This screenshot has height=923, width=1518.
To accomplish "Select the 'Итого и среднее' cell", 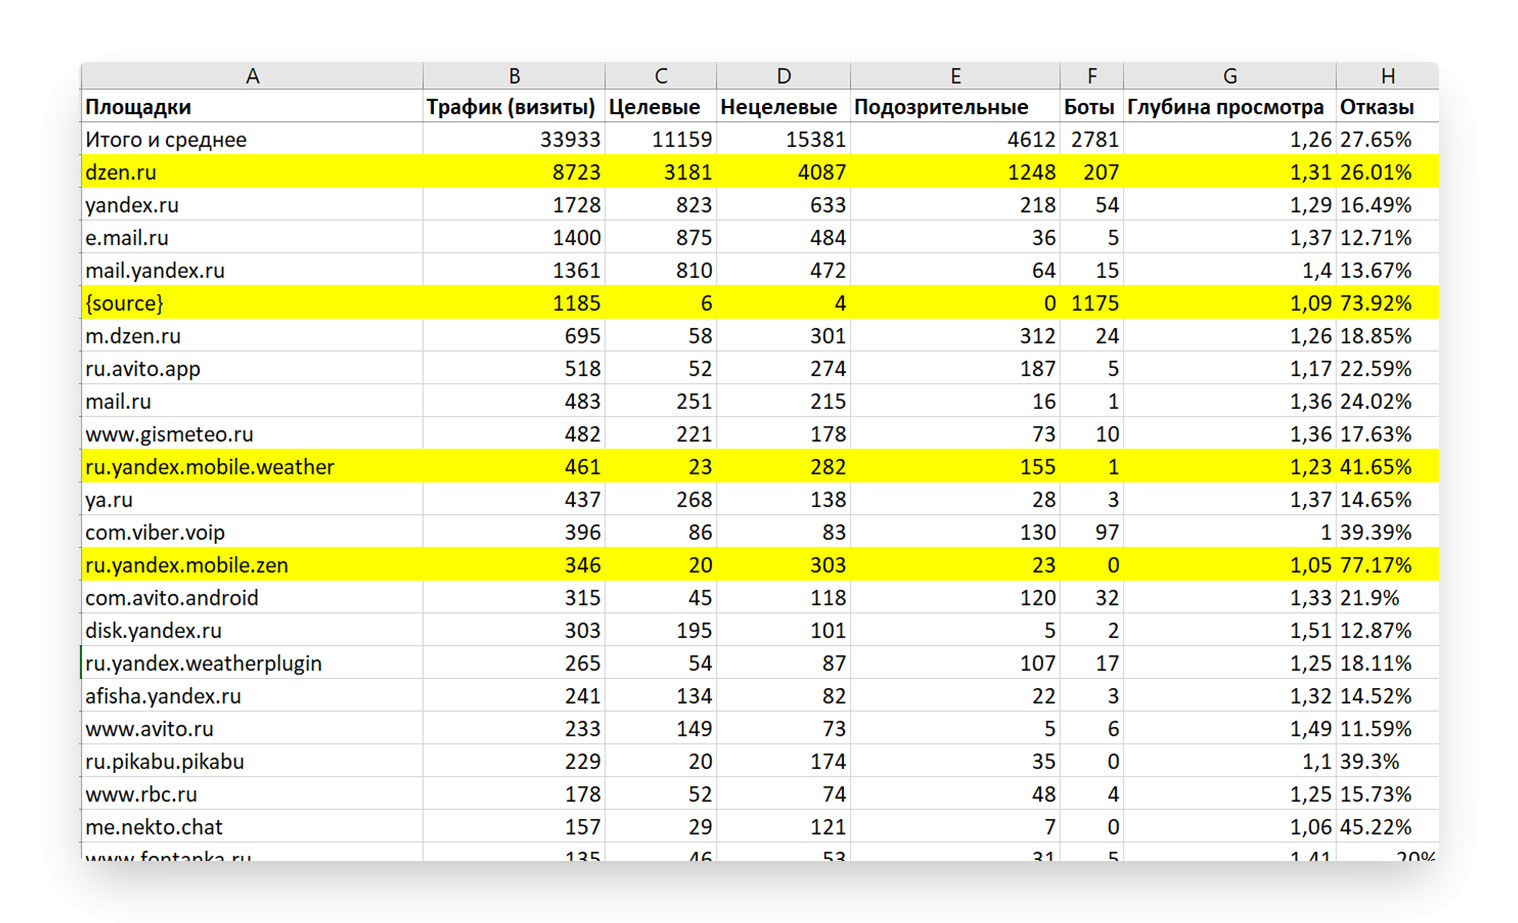I will point(252,139).
